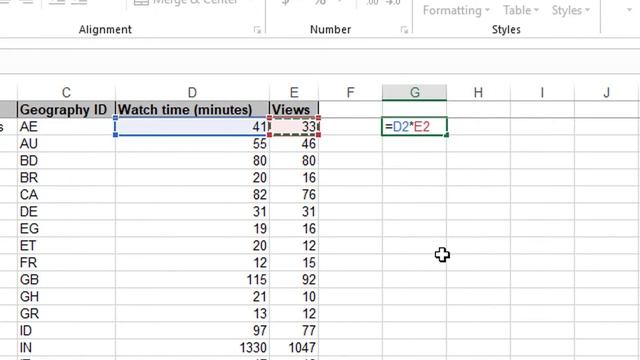Open the Alignment settings dialog launcher
Image resolution: width=640 pixels, height=360 pixels.
(x=257, y=30)
